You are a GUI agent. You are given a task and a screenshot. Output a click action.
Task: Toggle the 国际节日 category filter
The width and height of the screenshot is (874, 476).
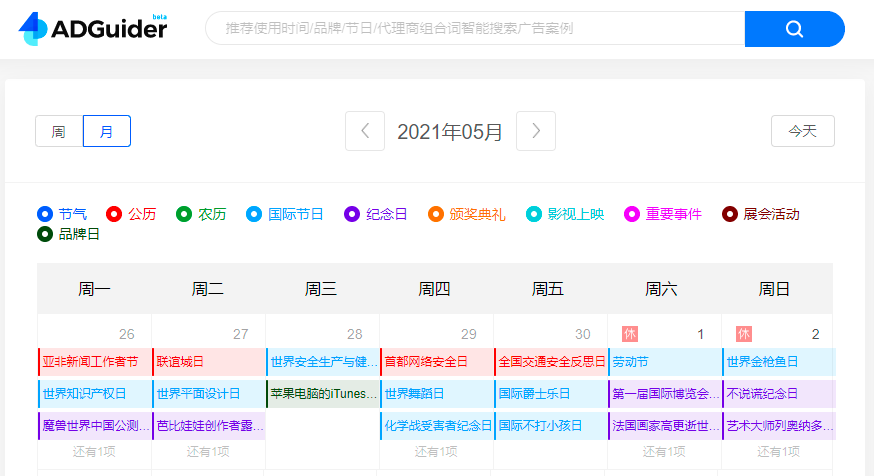pyautogui.click(x=285, y=214)
